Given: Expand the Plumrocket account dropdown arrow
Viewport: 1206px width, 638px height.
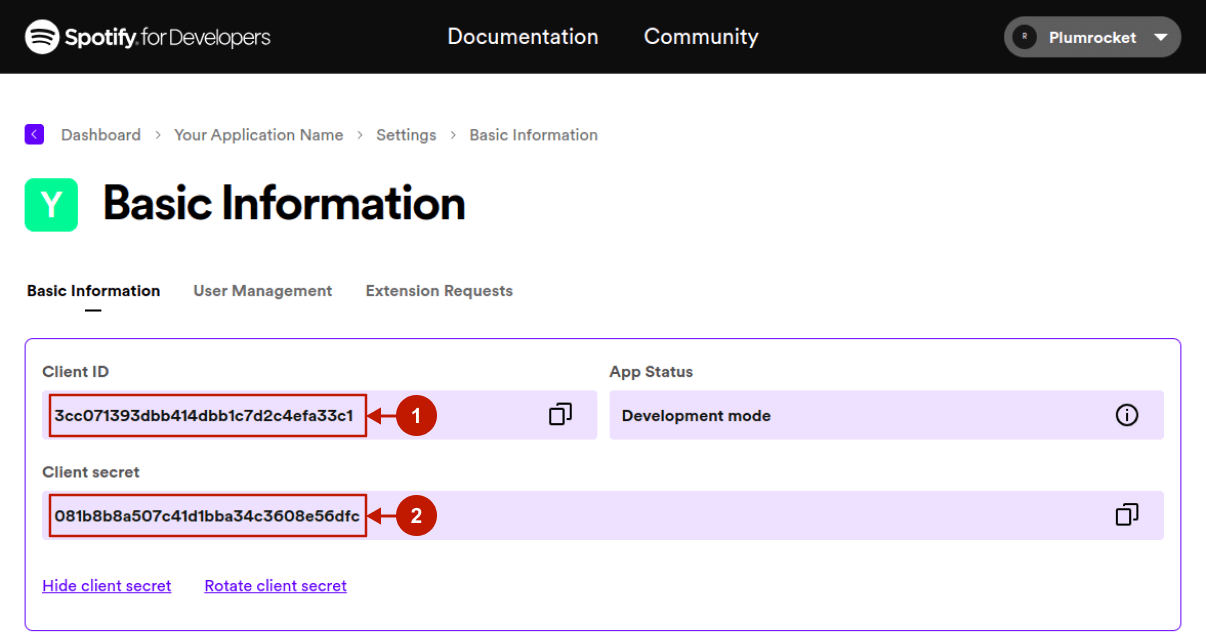Looking at the screenshot, I should [1160, 37].
